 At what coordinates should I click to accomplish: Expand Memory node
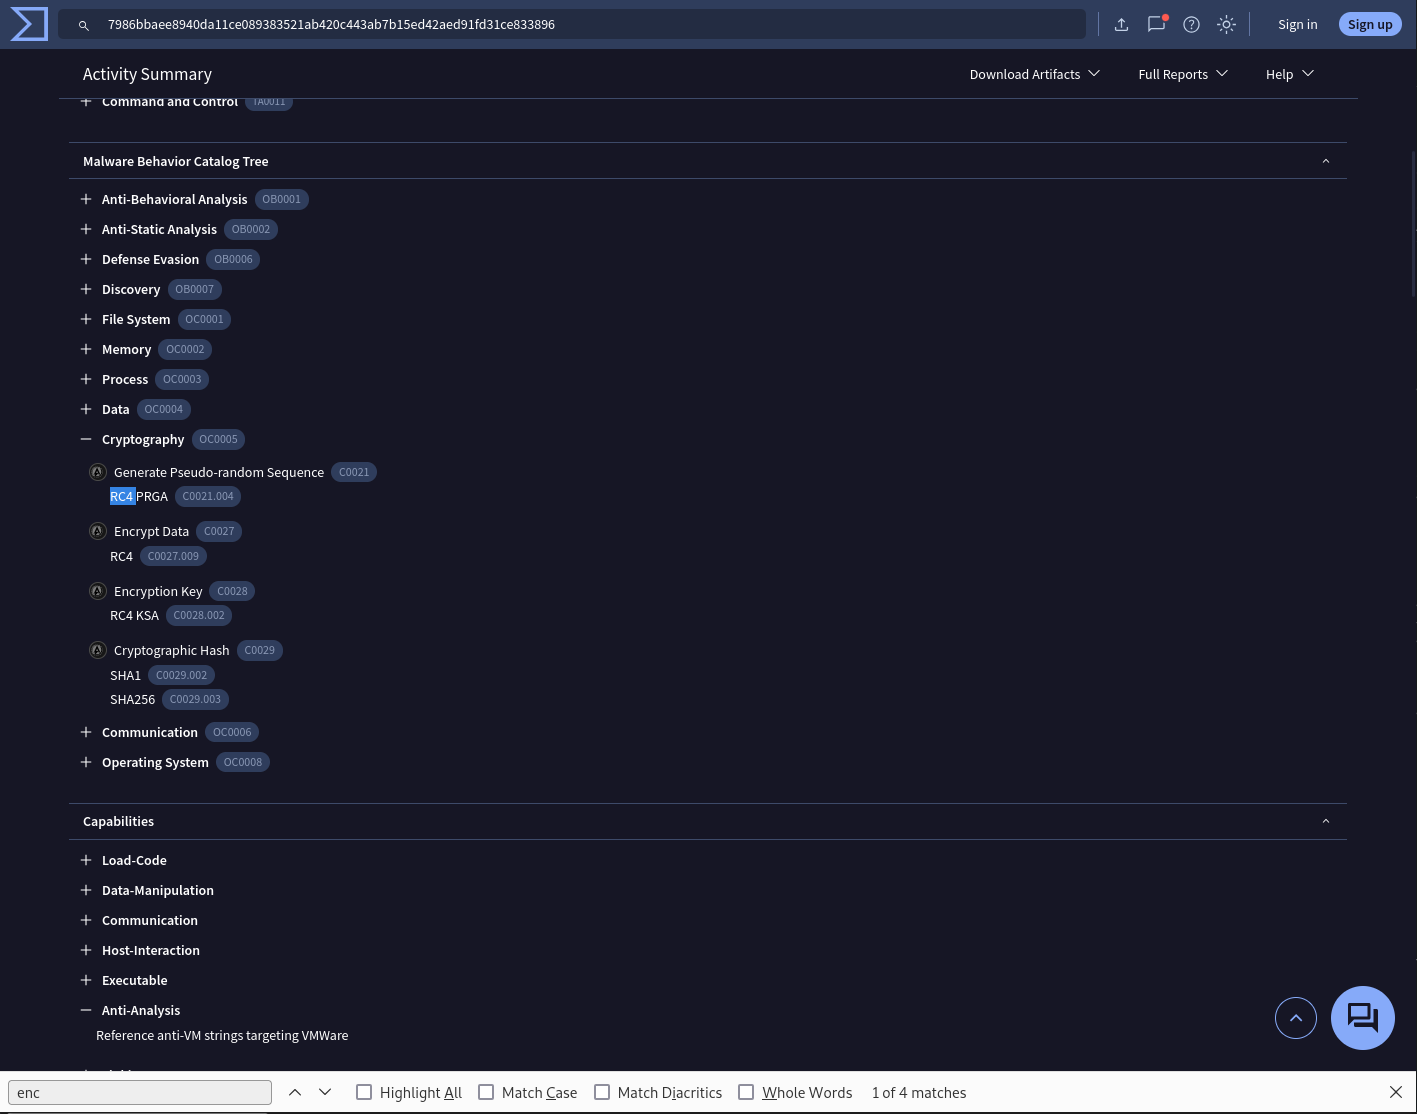[86, 349]
